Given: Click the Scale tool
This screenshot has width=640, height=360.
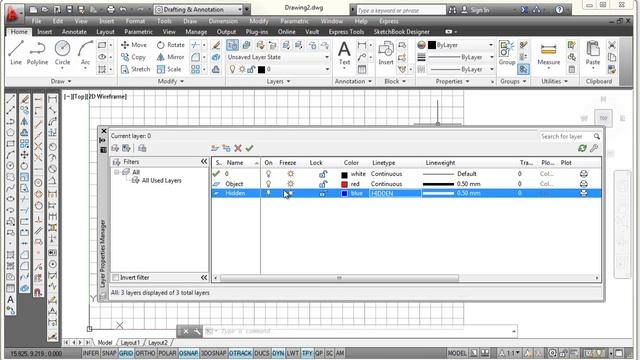Looking at the screenshot, I should pyautogui.click(x=169, y=69).
